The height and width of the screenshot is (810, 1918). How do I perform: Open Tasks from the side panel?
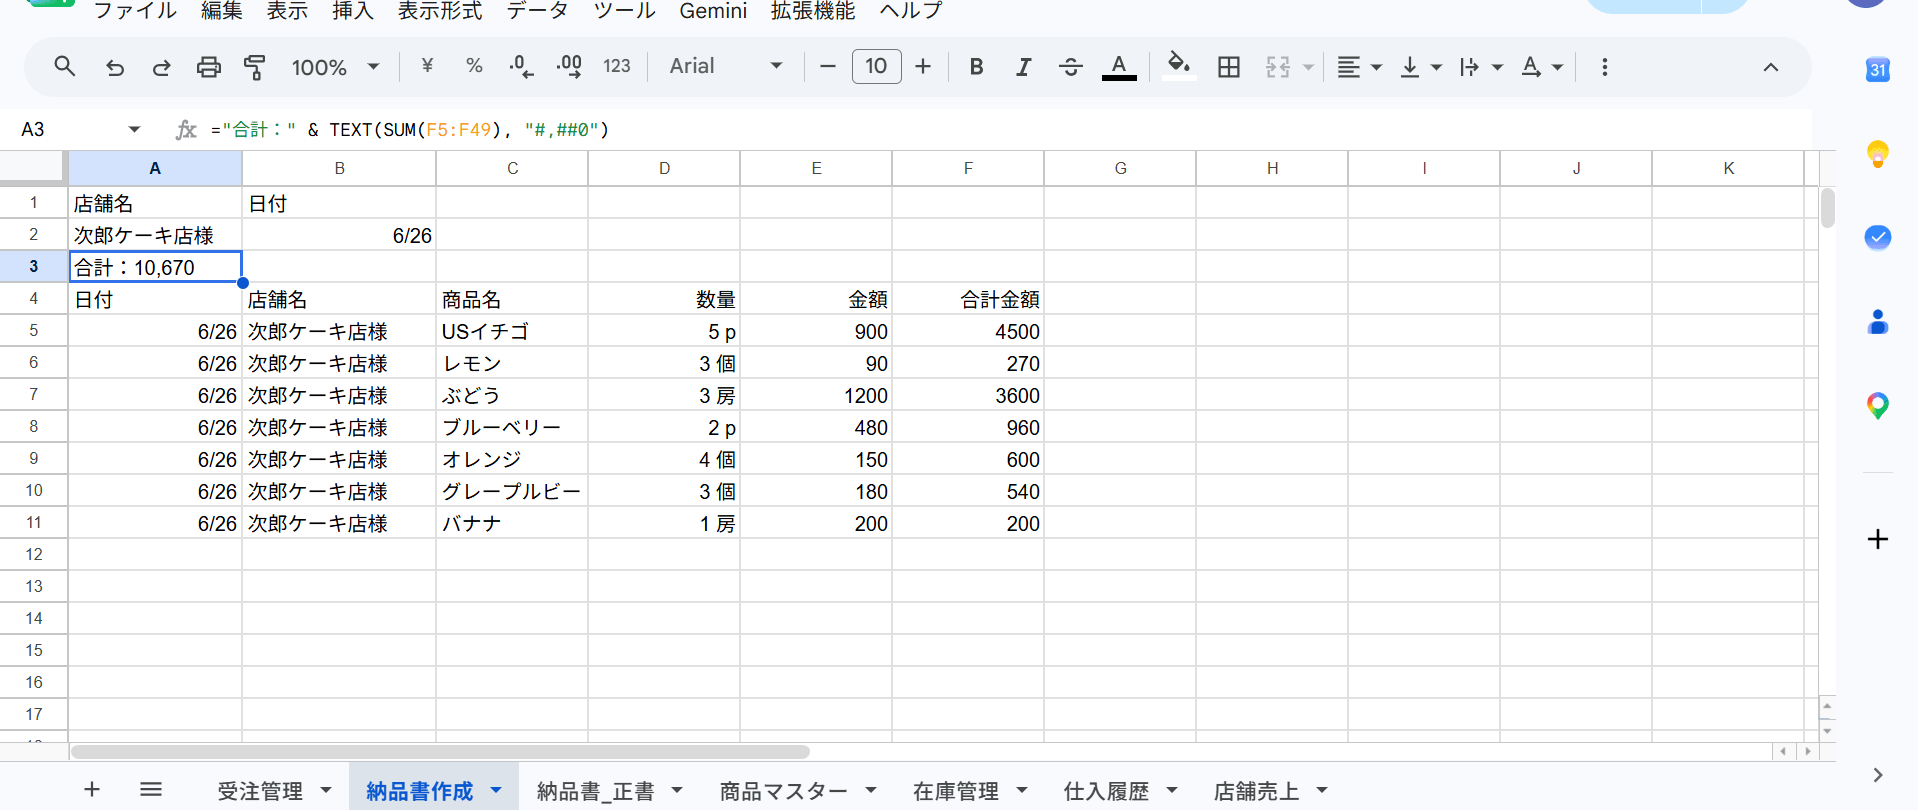(x=1877, y=237)
